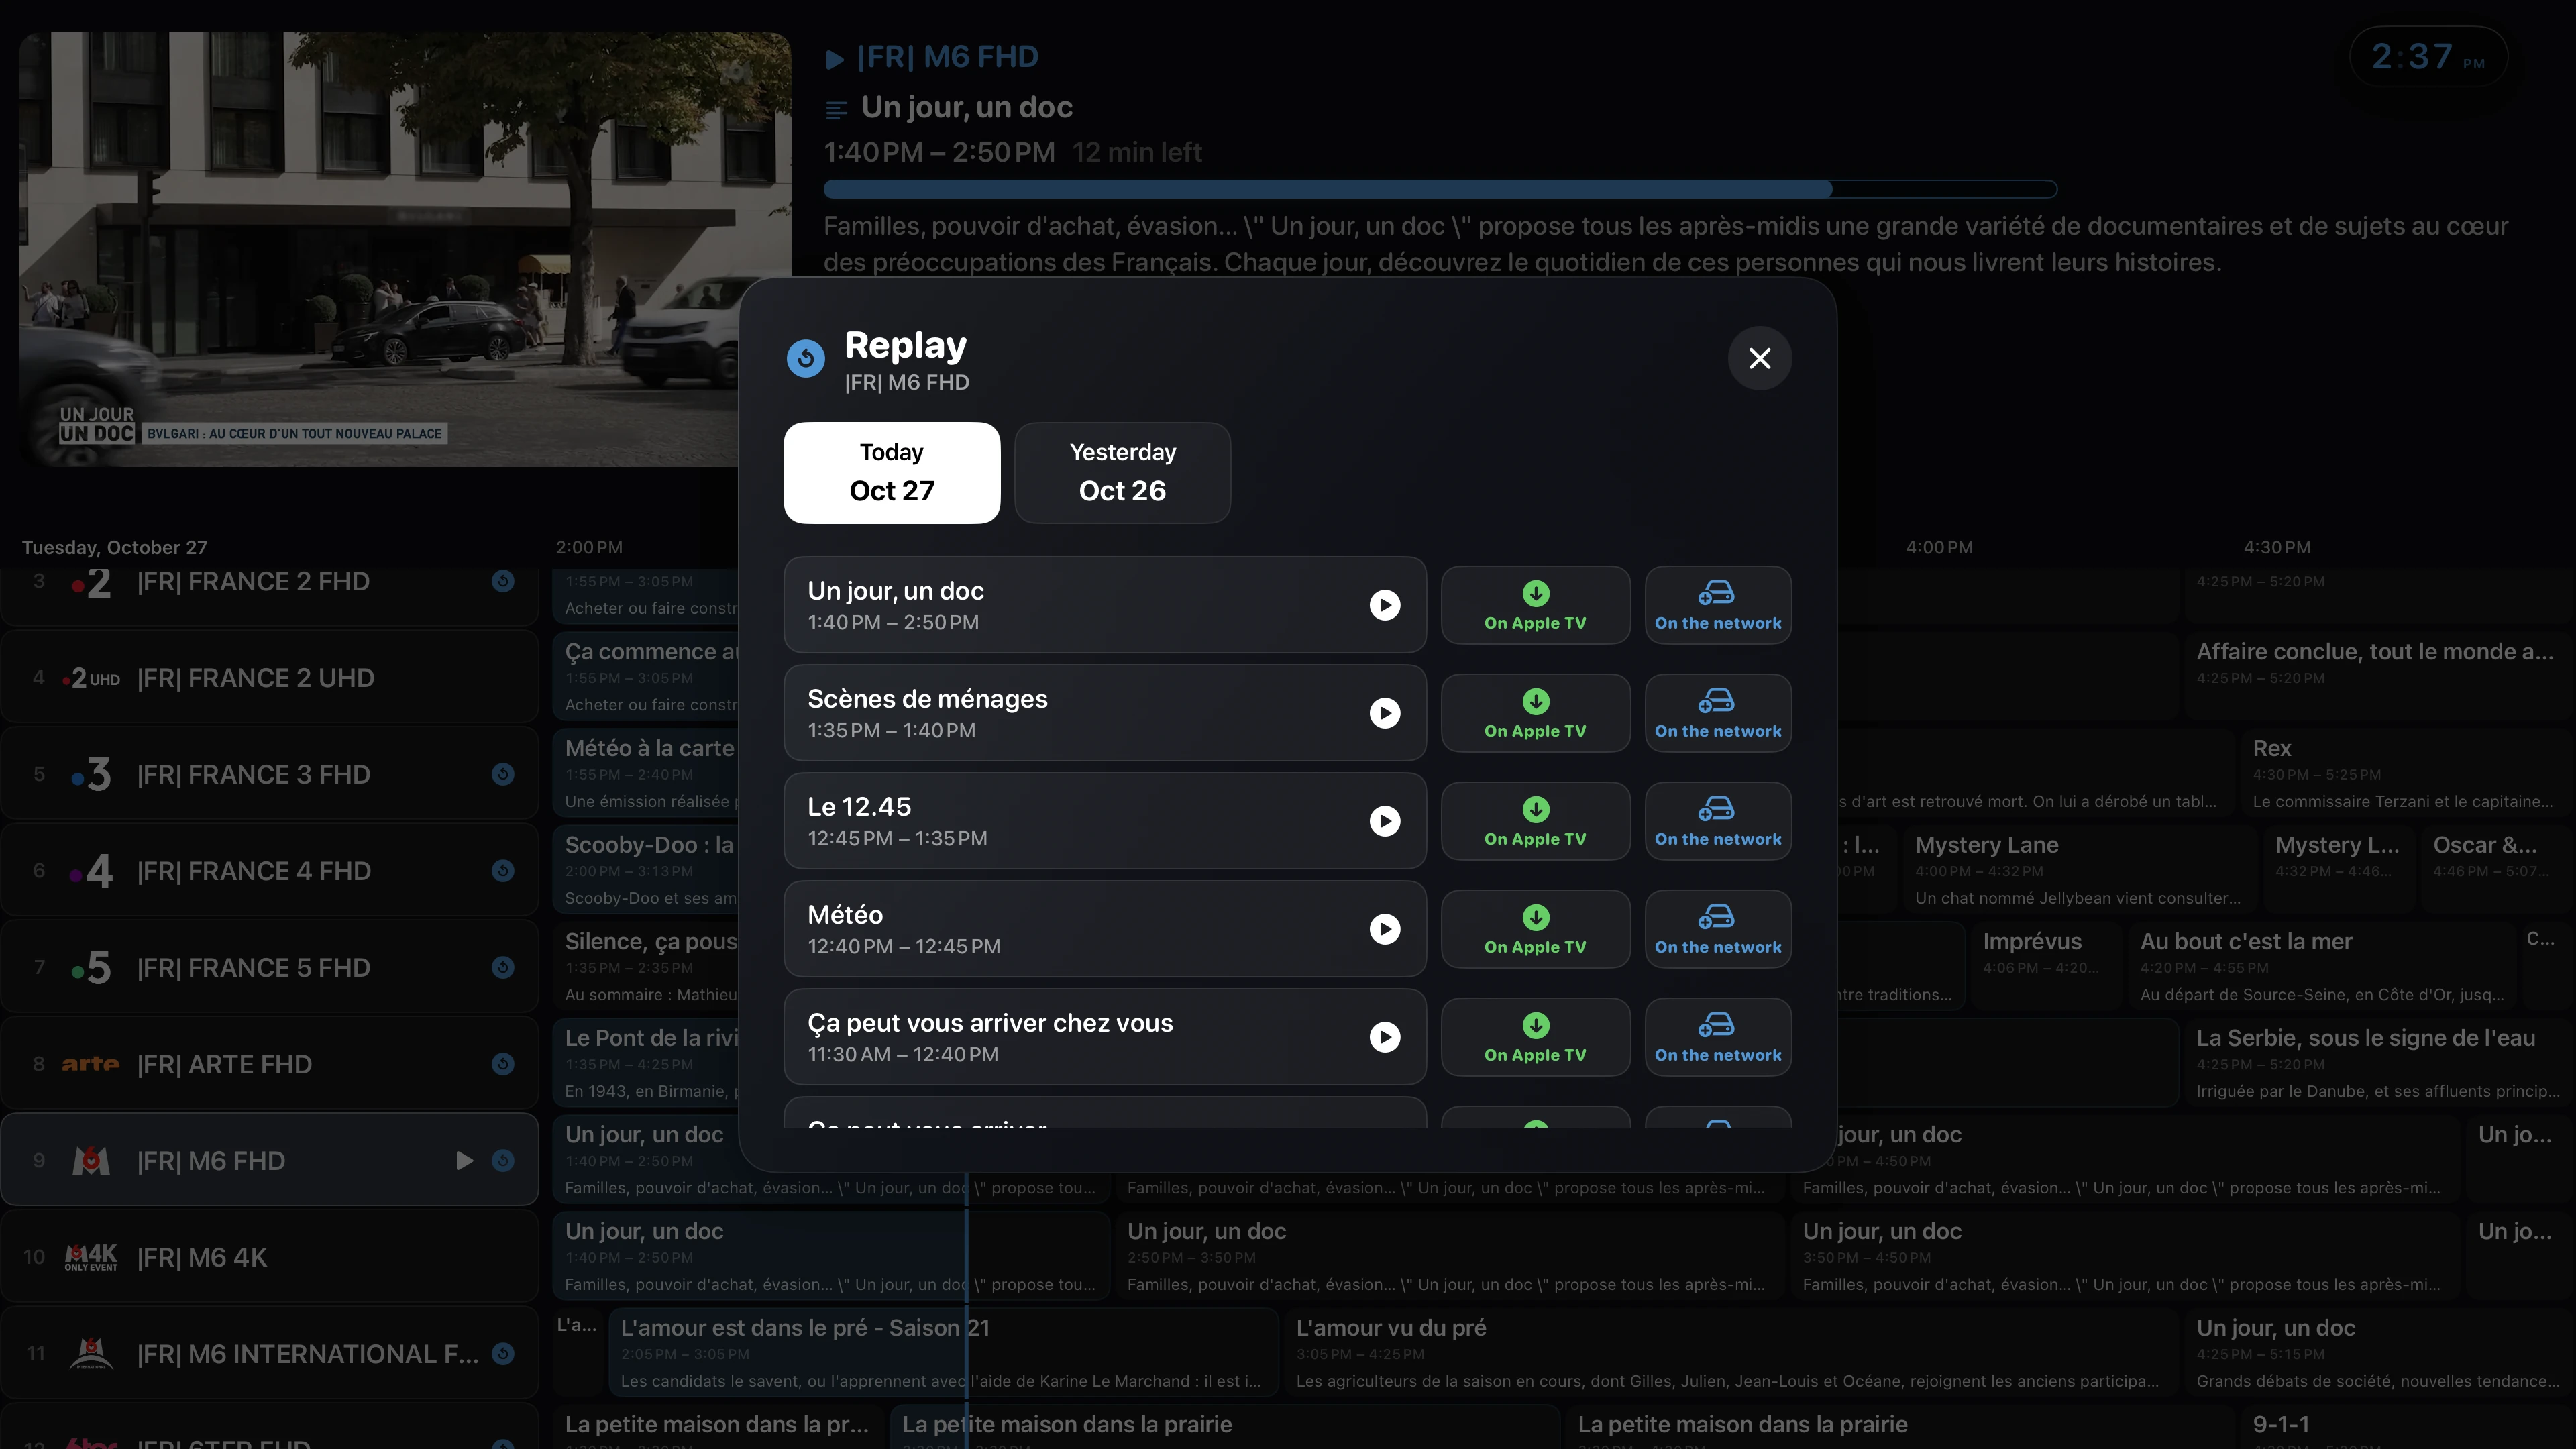Download Météo On Apple TV

click(1535, 929)
